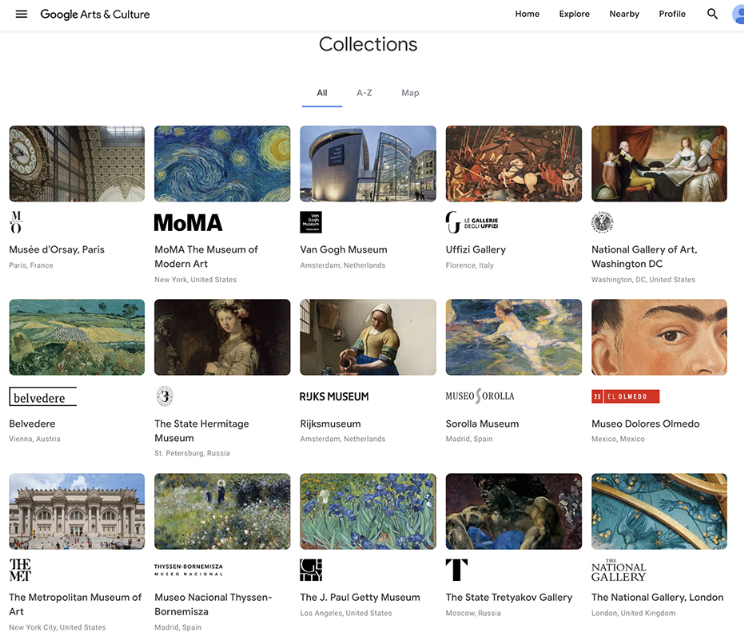The image size is (744, 635).
Task: Click The State Hermitage Museum title
Action: pyautogui.click(x=202, y=431)
